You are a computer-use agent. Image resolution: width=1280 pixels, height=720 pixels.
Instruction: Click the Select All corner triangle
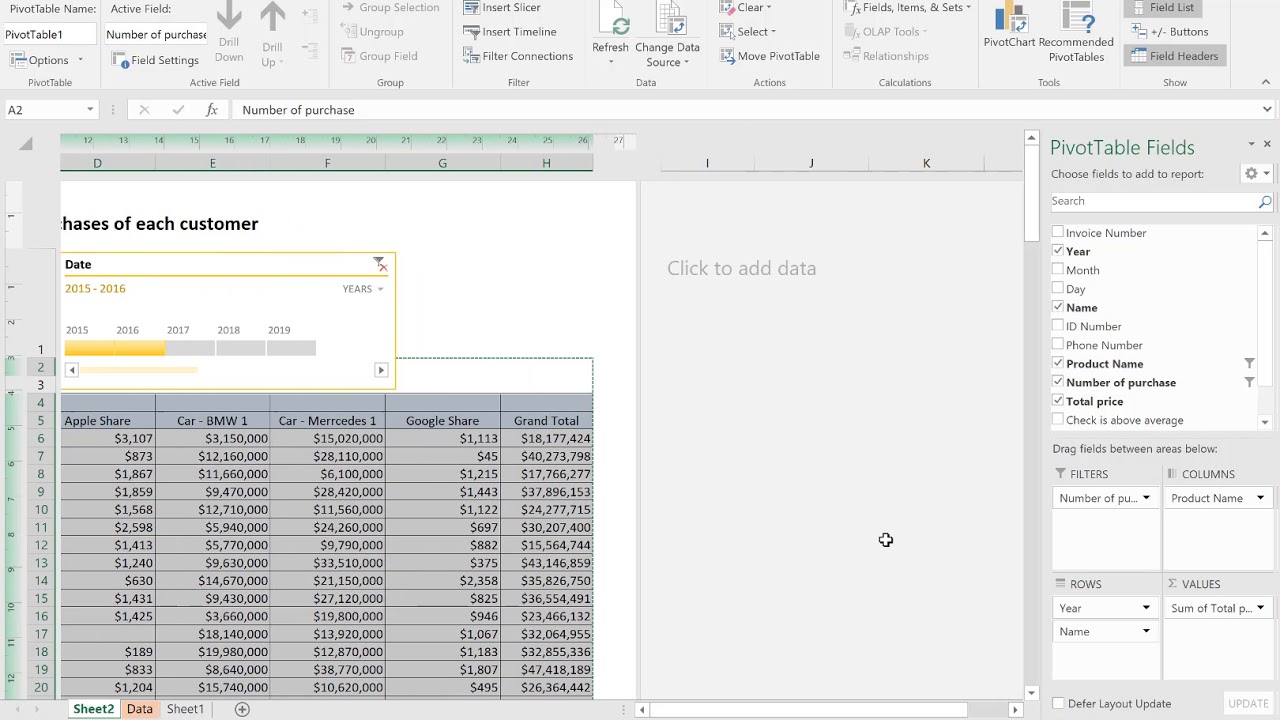(x=26, y=144)
